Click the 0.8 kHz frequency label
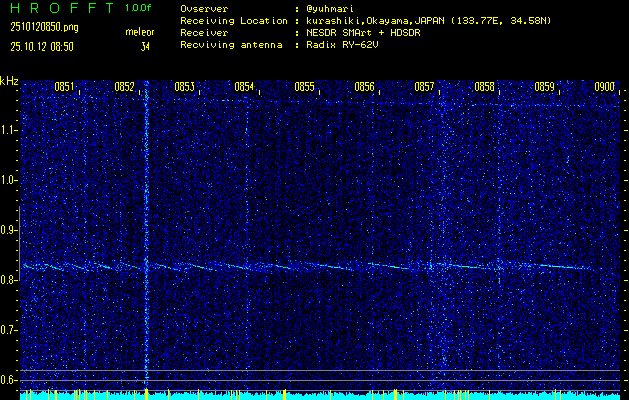629x400 pixels. coord(9,280)
